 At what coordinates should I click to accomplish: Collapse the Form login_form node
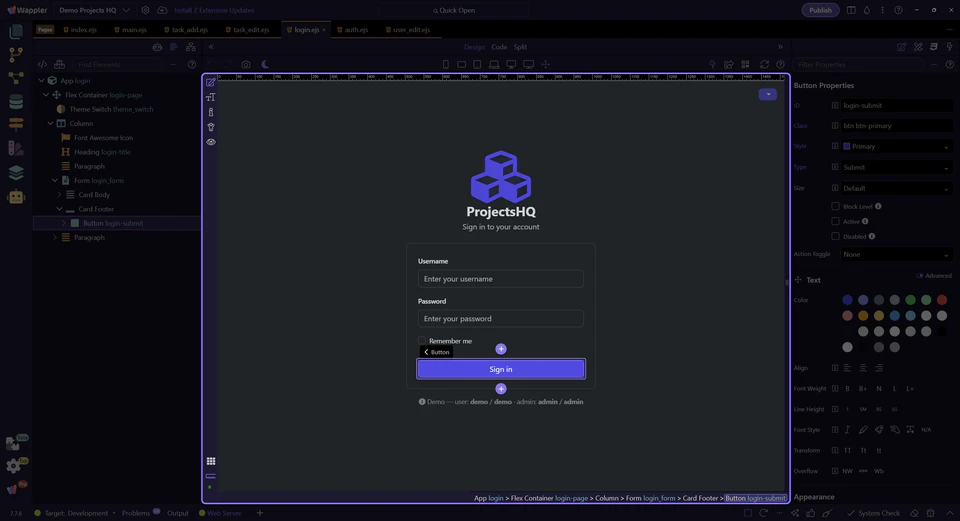54,181
